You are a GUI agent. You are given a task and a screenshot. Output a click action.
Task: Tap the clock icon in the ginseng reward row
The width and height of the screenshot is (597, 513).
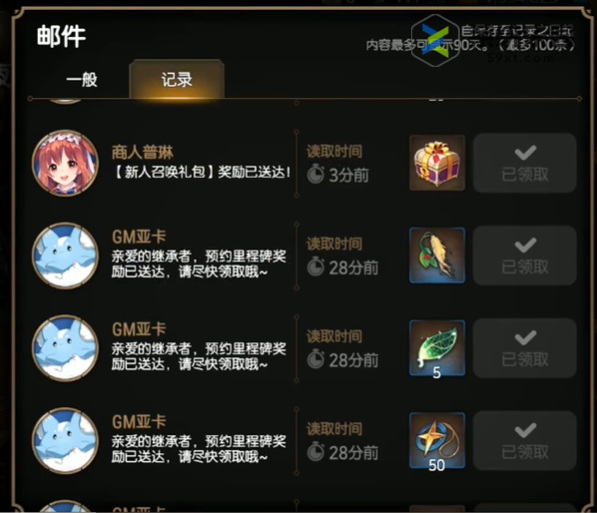(315, 267)
